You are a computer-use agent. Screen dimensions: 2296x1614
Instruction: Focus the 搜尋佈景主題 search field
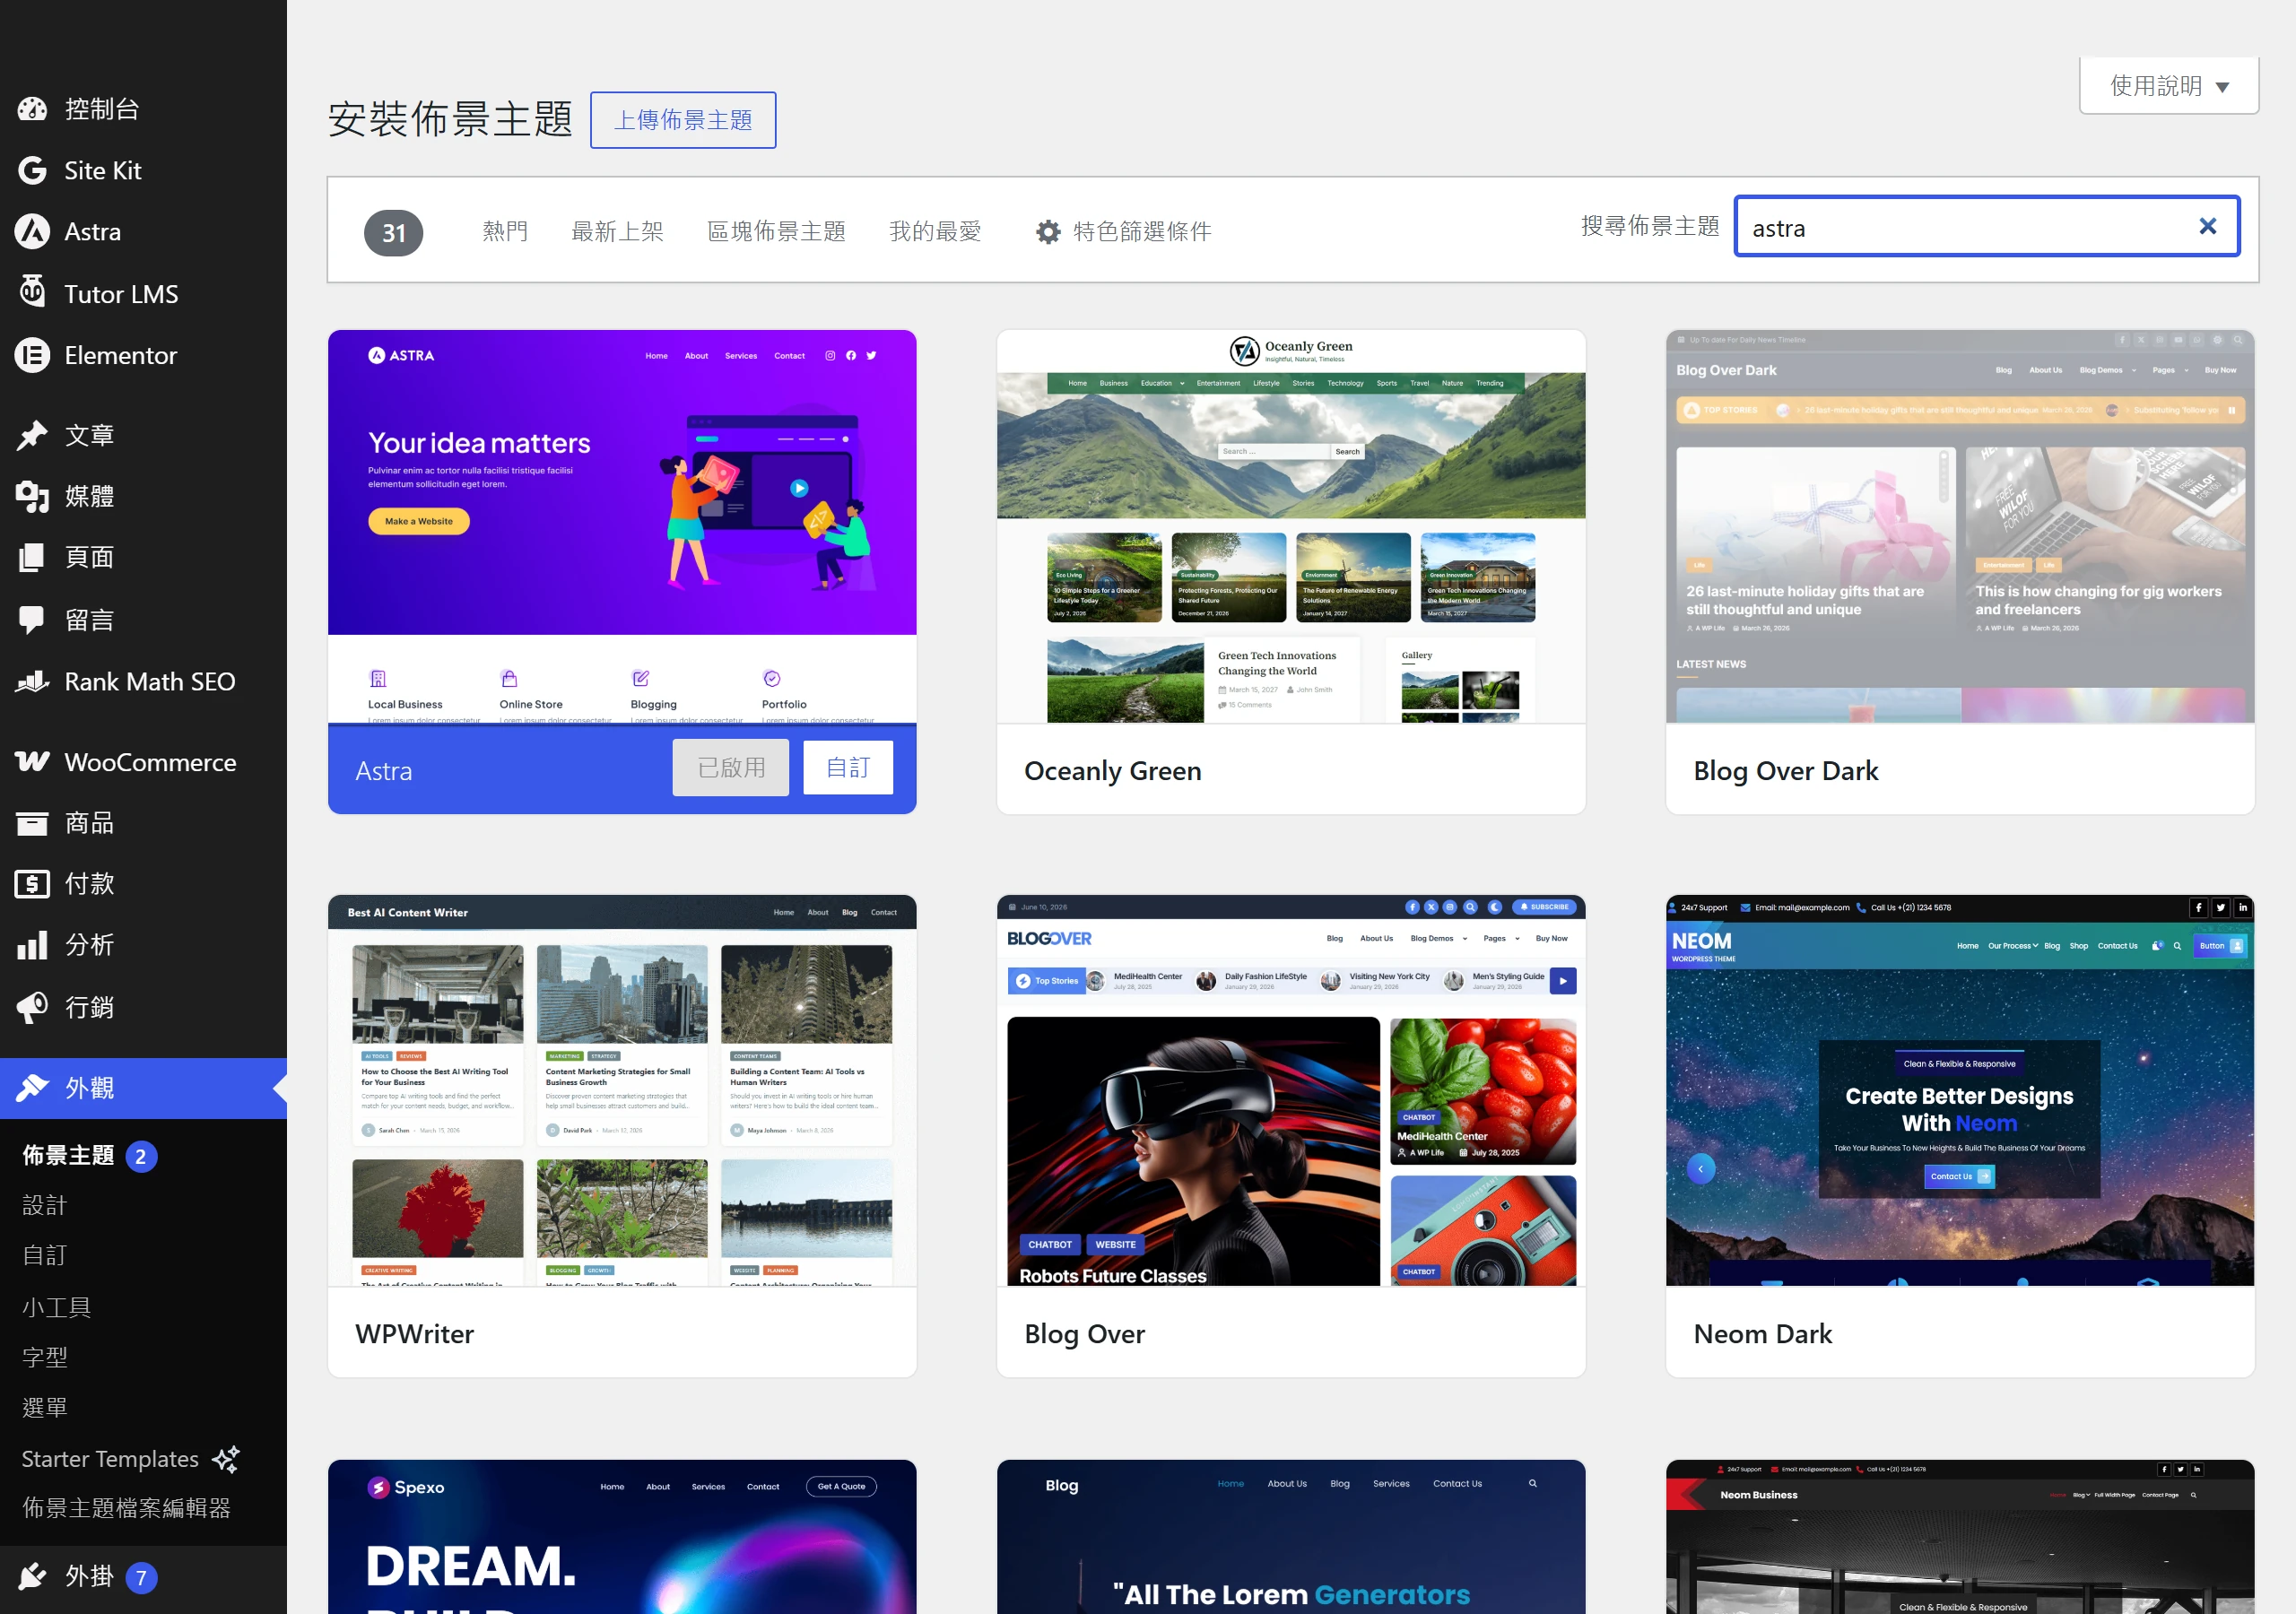1986,227
